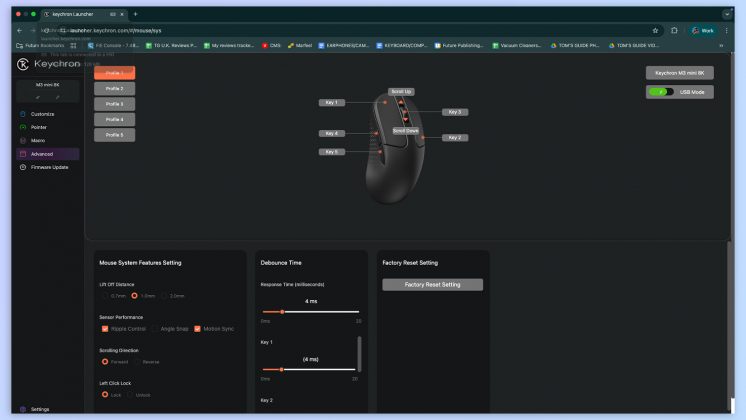The image size is (746, 420).
Task: Show more bookmarks via overflow chevron
Action: [721, 45]
